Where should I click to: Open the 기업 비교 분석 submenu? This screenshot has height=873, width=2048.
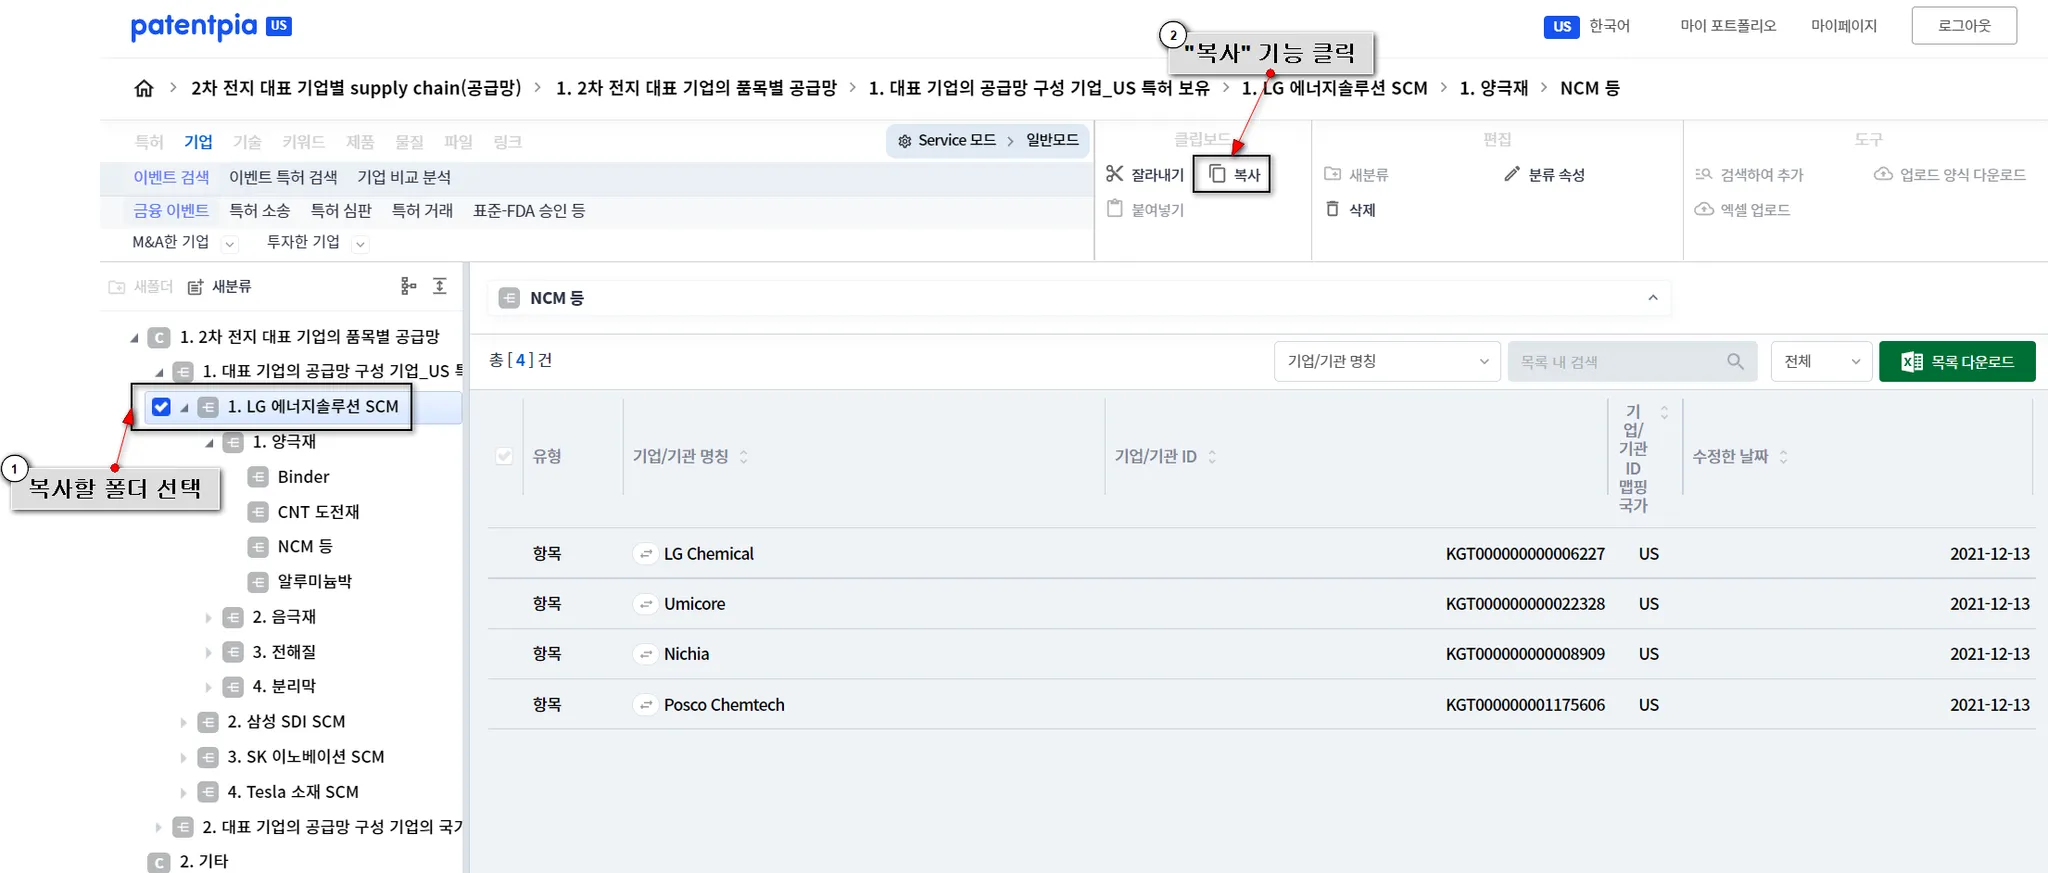404,177
